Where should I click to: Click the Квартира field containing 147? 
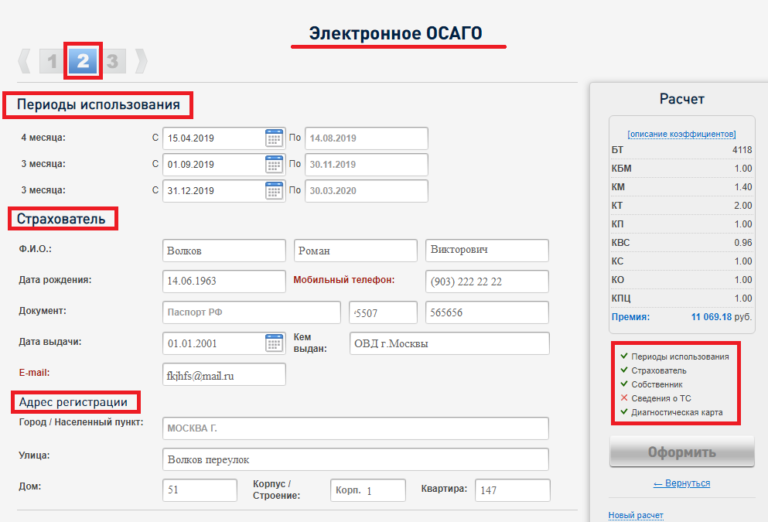pos(510,490)
